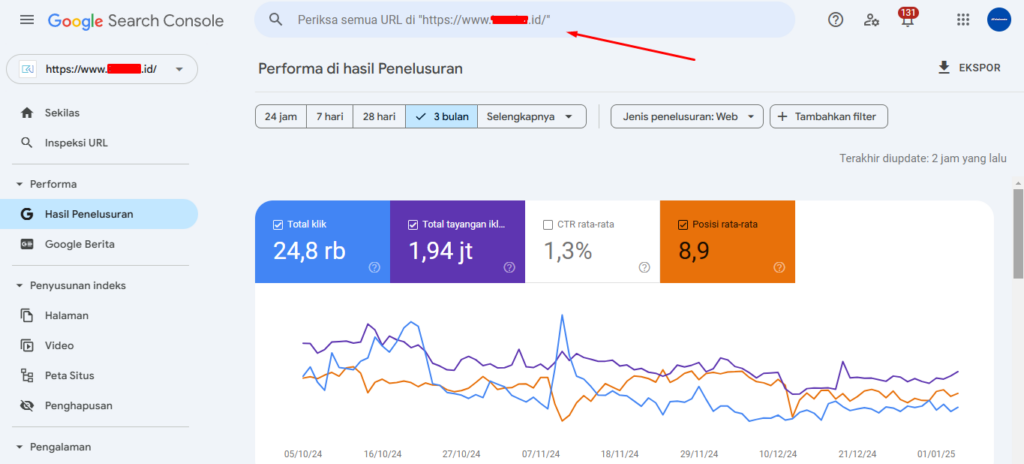Click the orange Posisi rata-rata 8,9 card

click(x=728, y=242)
